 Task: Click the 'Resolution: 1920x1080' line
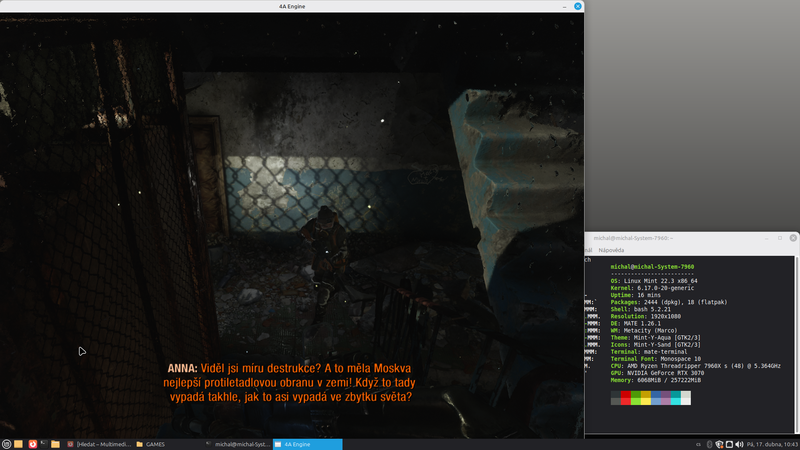pos(645,316)
